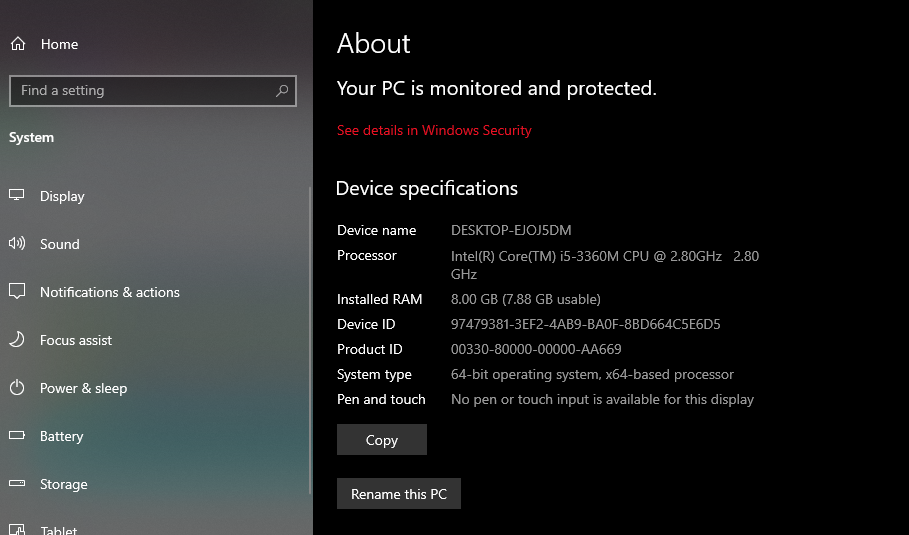Click Your PC is monitored text
Viewport: 909px width, 535px height.
496,88
